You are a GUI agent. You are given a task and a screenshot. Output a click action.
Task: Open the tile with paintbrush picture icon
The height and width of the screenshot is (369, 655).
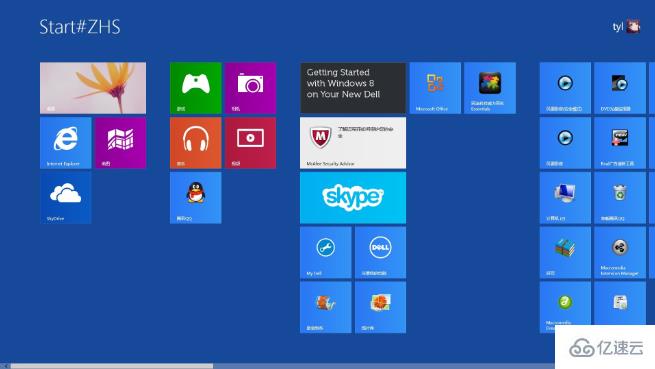coord(325,307)
